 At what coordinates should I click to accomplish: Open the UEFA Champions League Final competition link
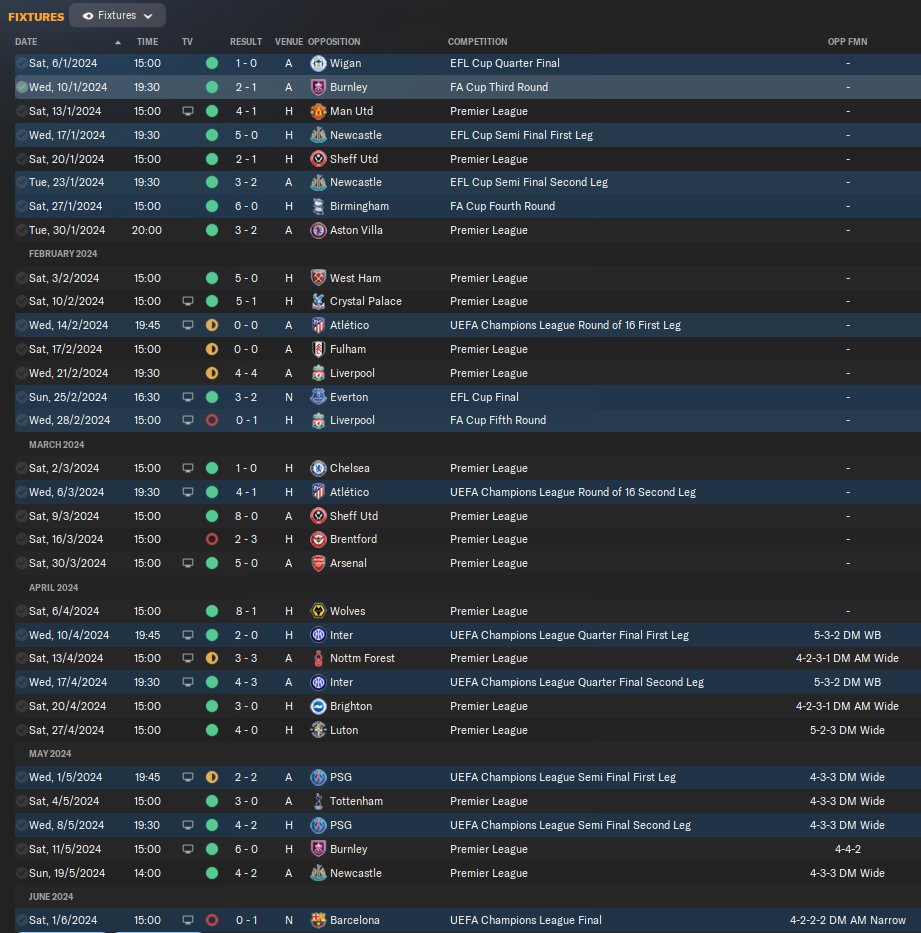tap(526, 920)
